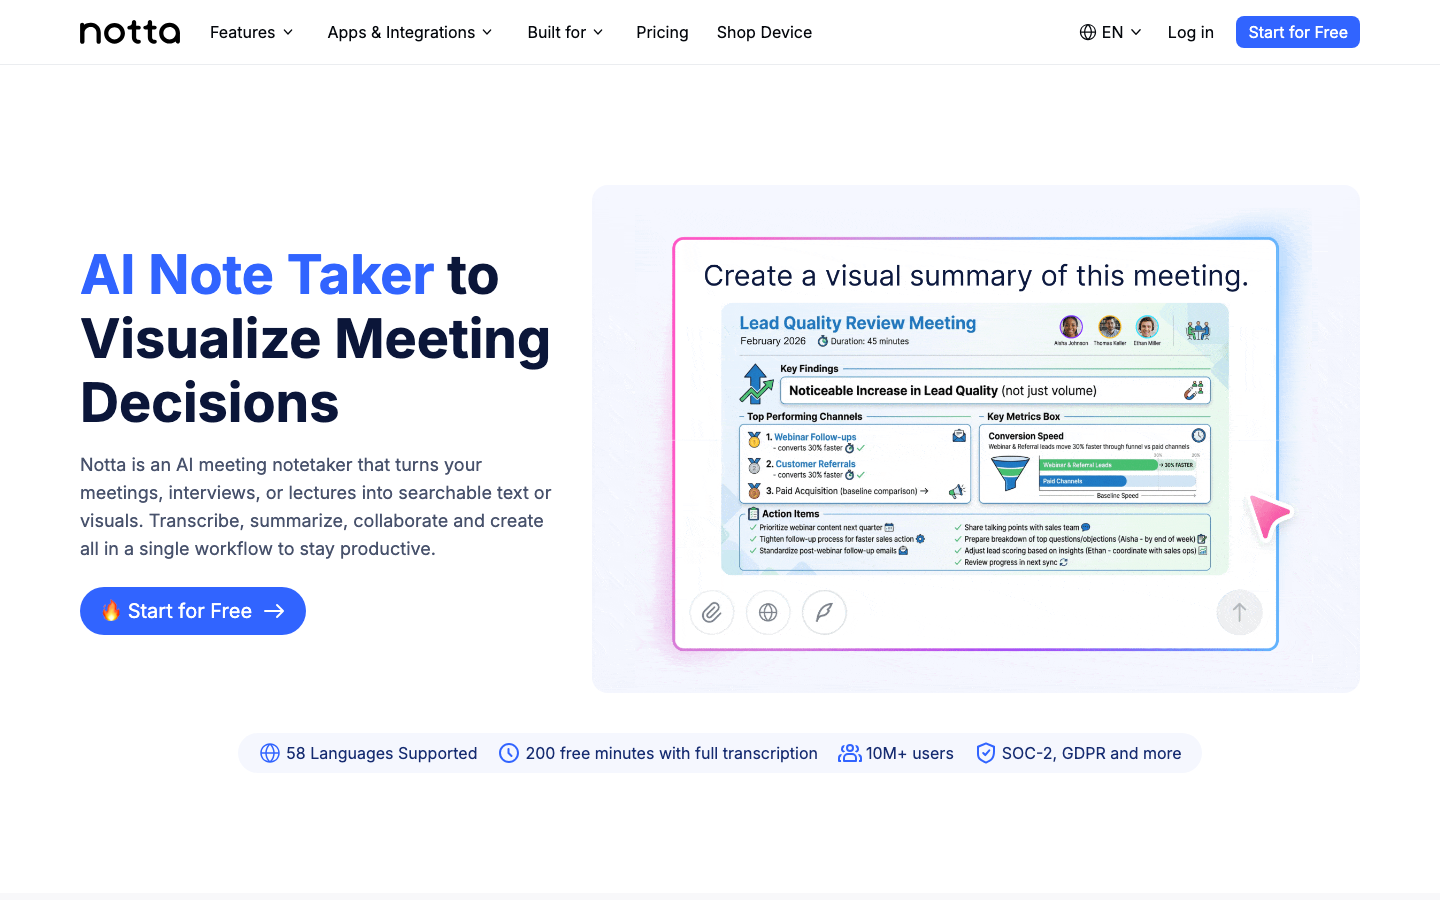Click the Ethan Miller avatar
The width and height of the screenshot is (1440, 900).
(1147, 327)
